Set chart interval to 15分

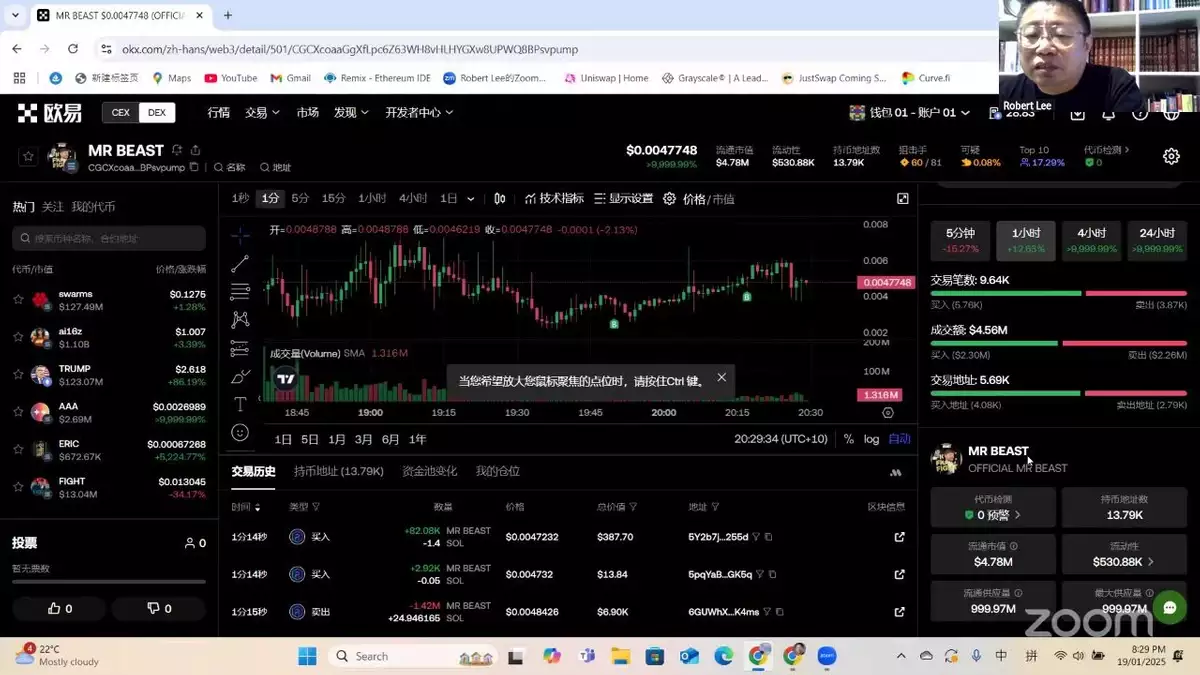[x=333, y=199]
